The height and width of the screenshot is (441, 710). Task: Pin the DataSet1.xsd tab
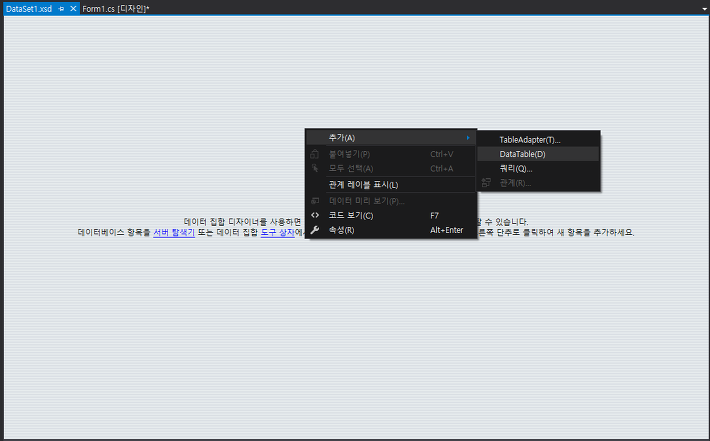(x=62, y=9)
